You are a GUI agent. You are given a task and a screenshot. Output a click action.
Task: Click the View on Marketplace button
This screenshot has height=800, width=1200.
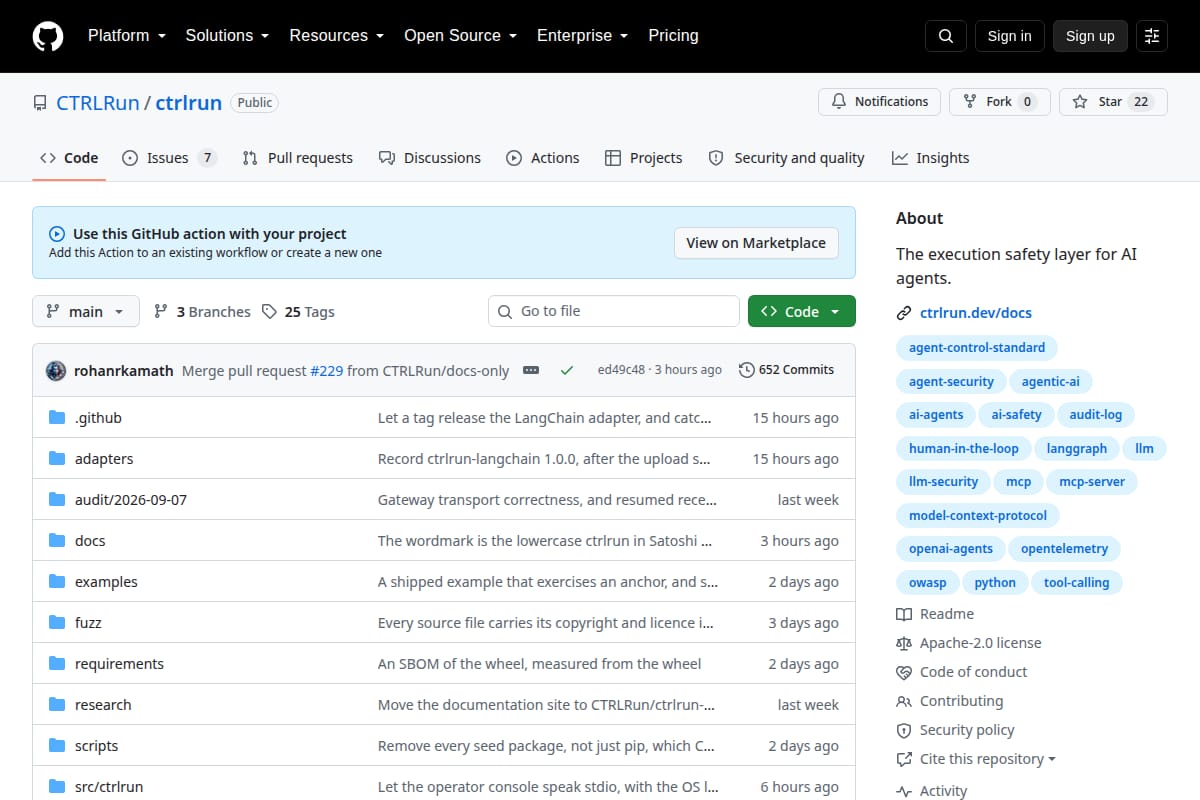[756, 243]
